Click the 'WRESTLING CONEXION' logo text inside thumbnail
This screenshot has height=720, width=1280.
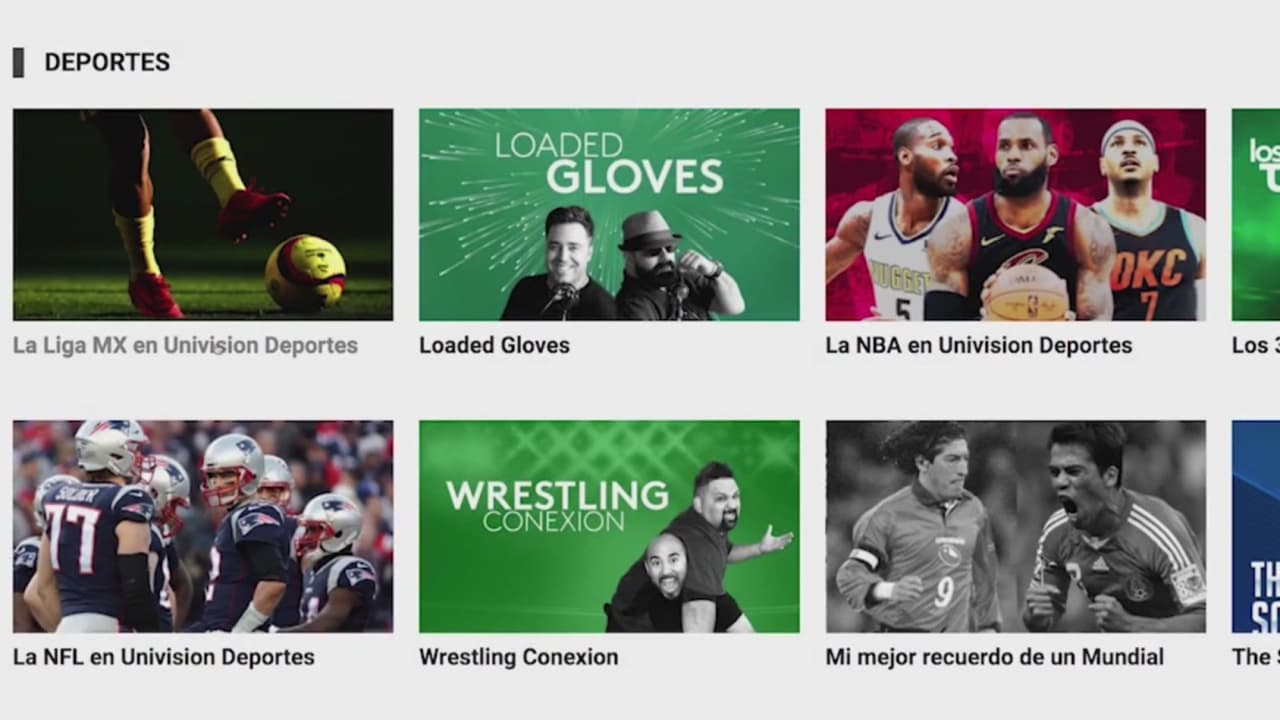[x=557, y=506]
